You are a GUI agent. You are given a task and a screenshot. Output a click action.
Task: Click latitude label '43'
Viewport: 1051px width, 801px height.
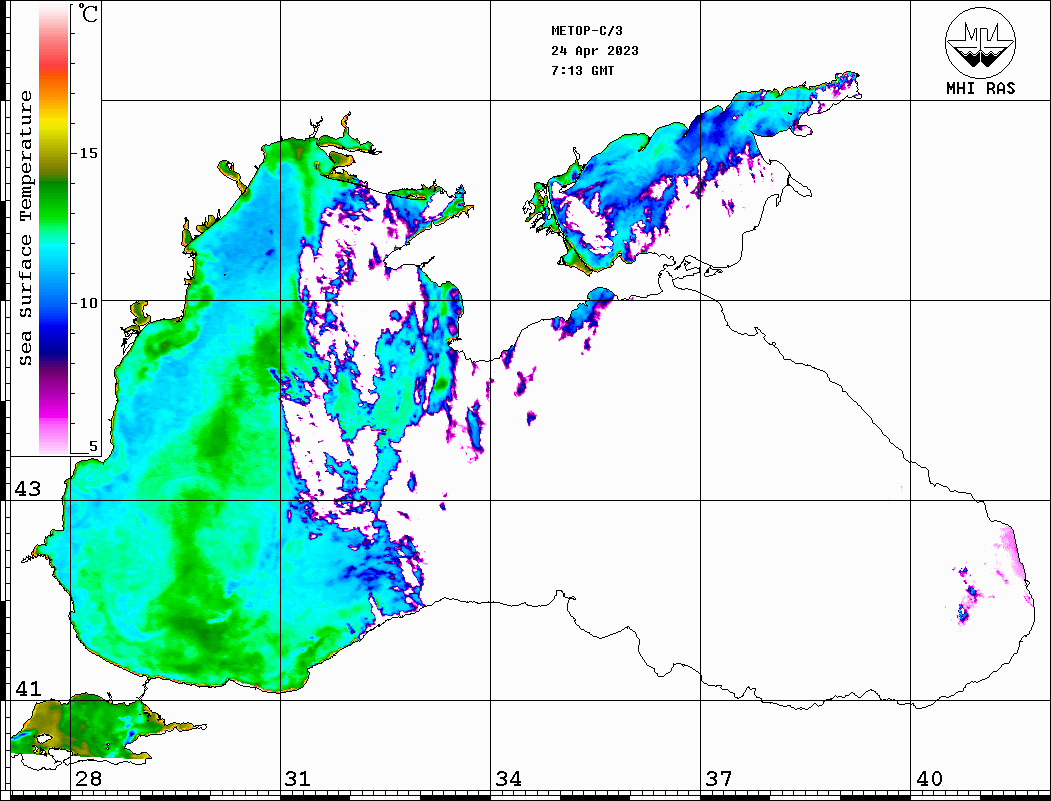28,489
